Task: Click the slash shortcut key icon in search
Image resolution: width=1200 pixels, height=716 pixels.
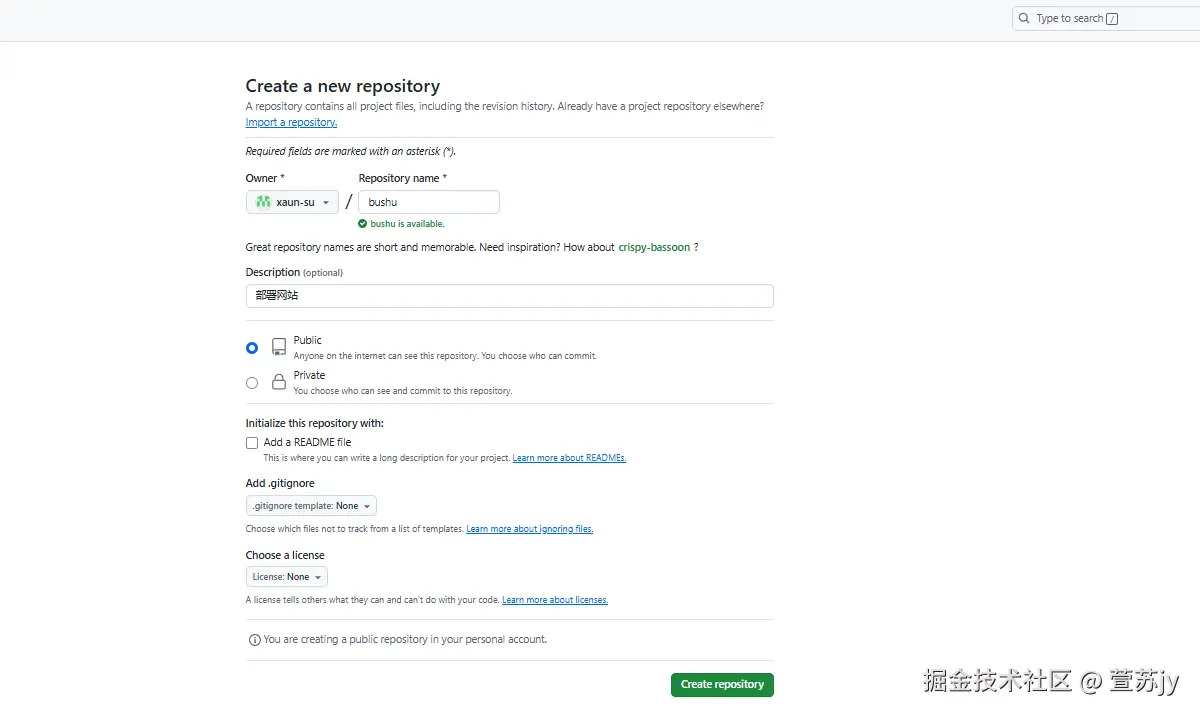Action: [x=1113, y=19]
